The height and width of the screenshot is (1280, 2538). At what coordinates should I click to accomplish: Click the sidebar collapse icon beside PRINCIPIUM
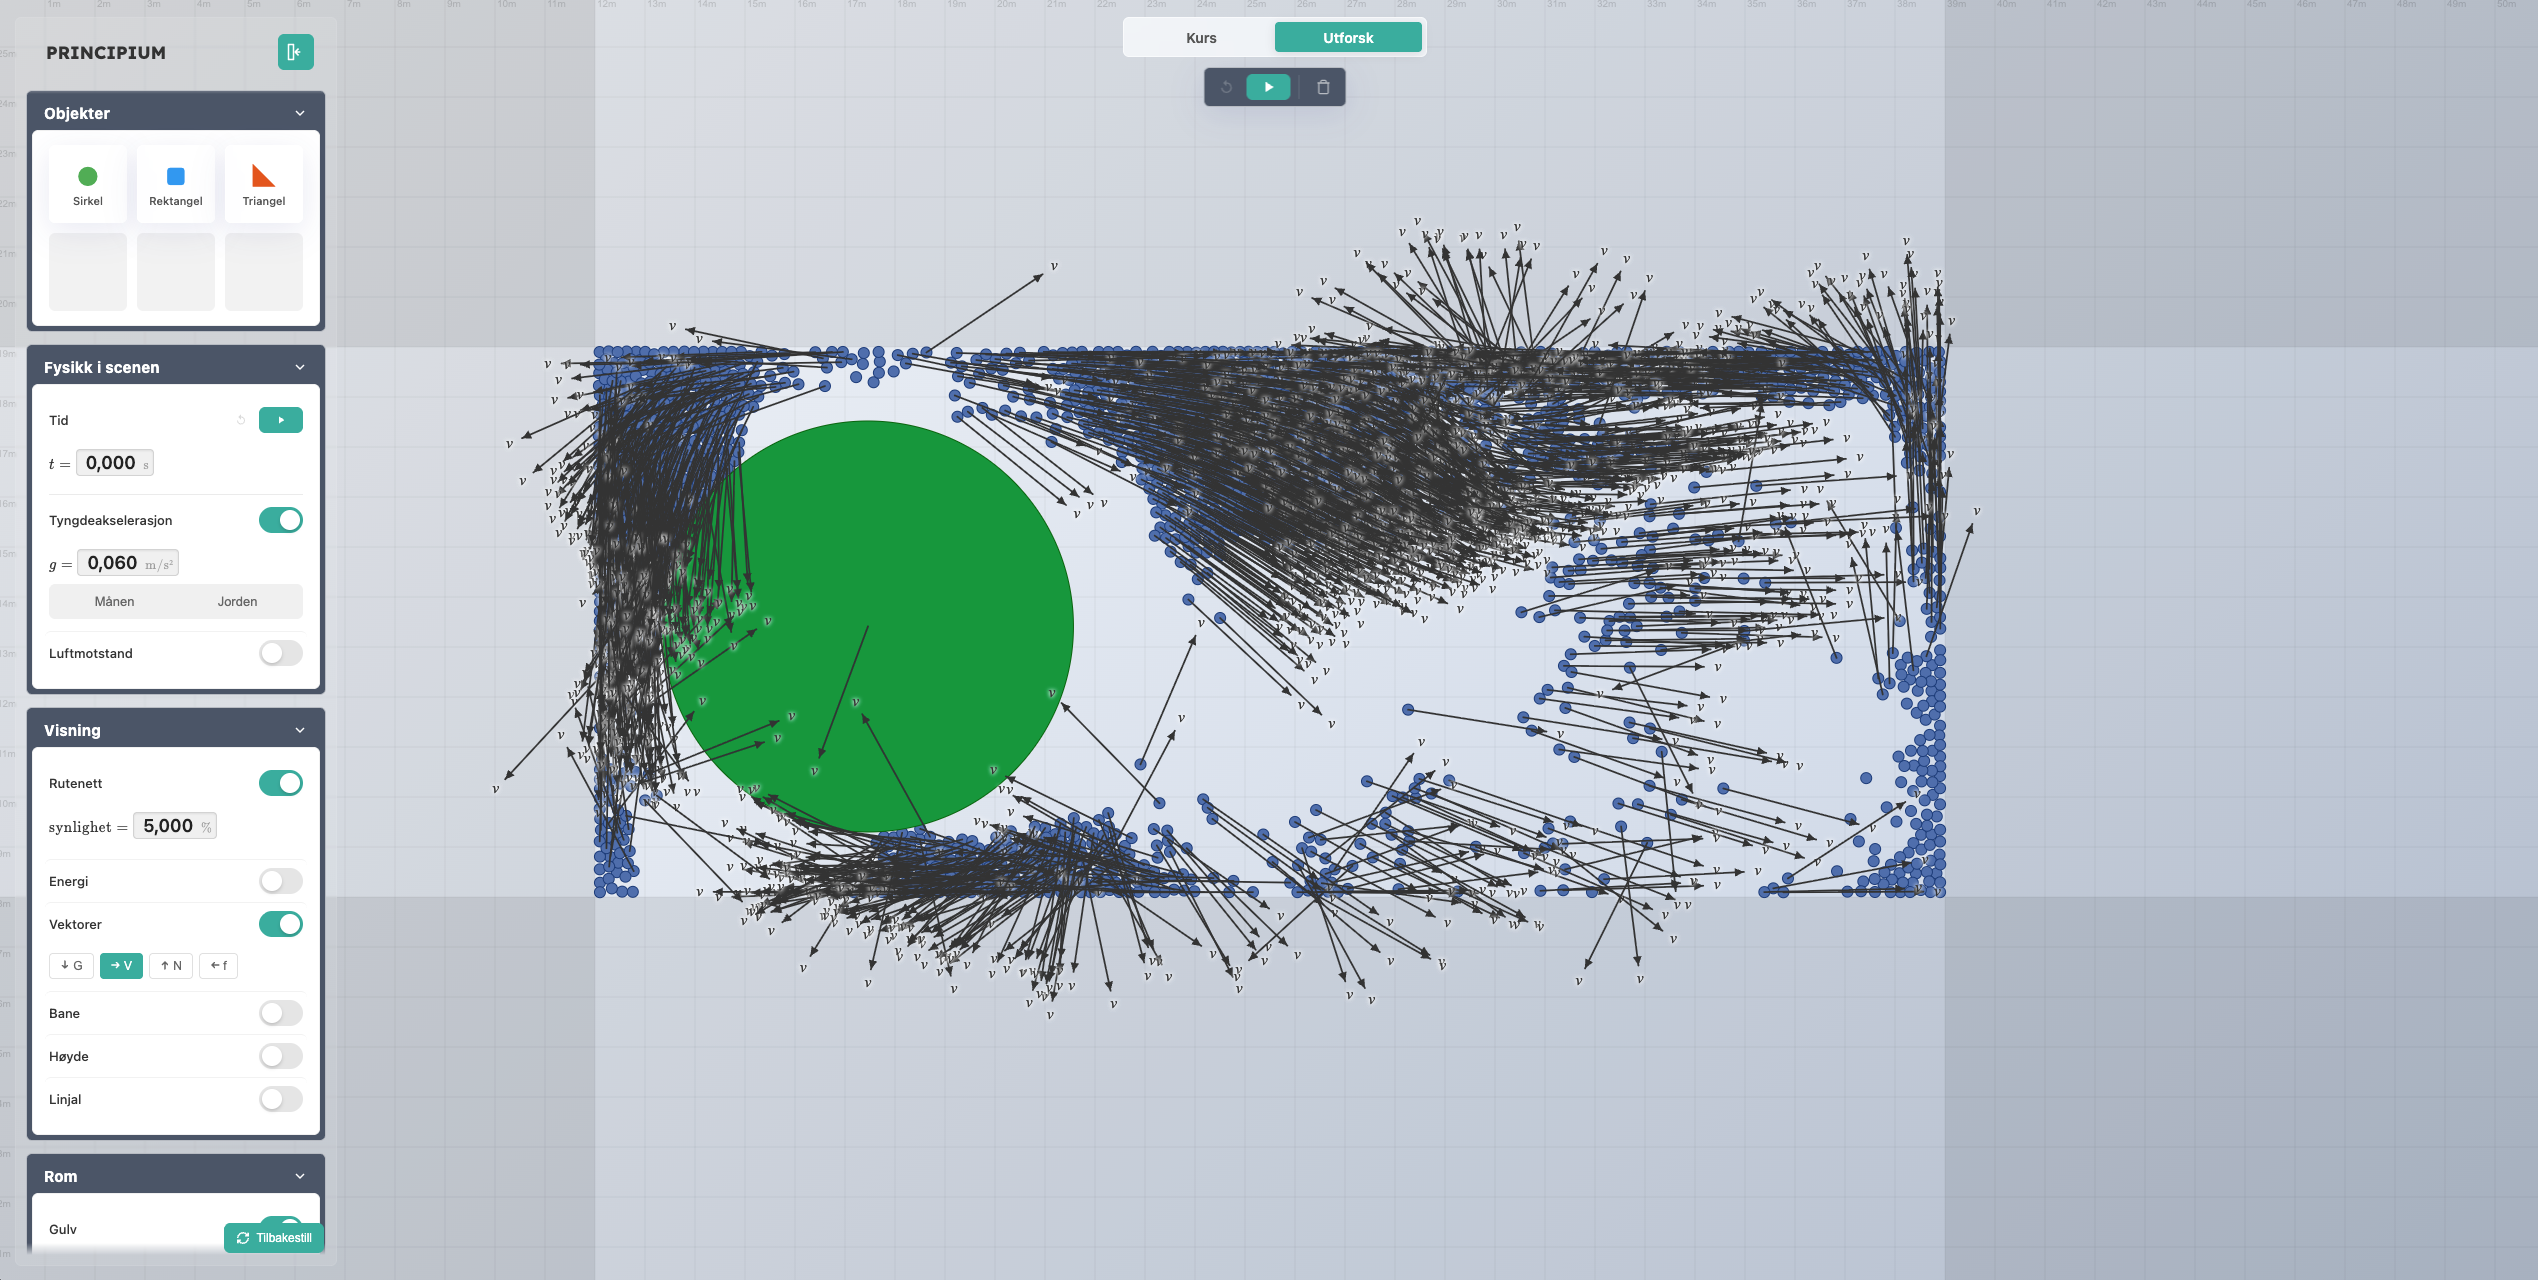pos(295,52)
